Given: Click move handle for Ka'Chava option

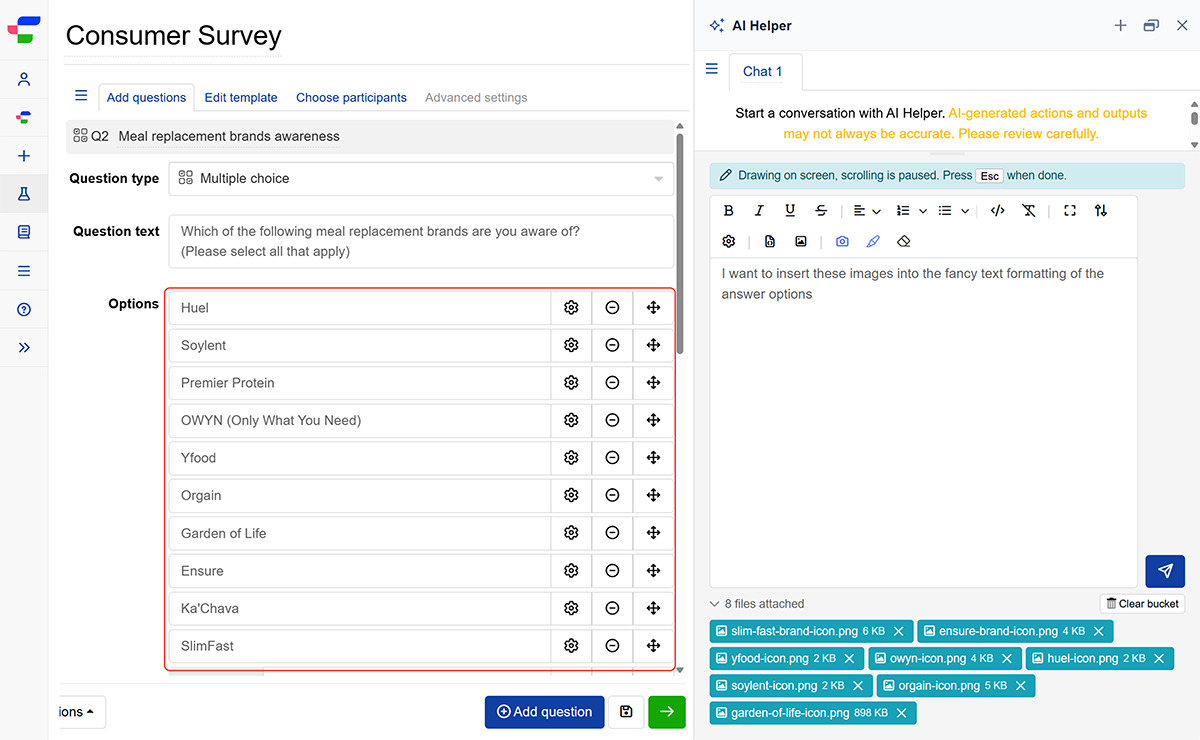Looking at the screenshot, I should [x=653, y=608].
